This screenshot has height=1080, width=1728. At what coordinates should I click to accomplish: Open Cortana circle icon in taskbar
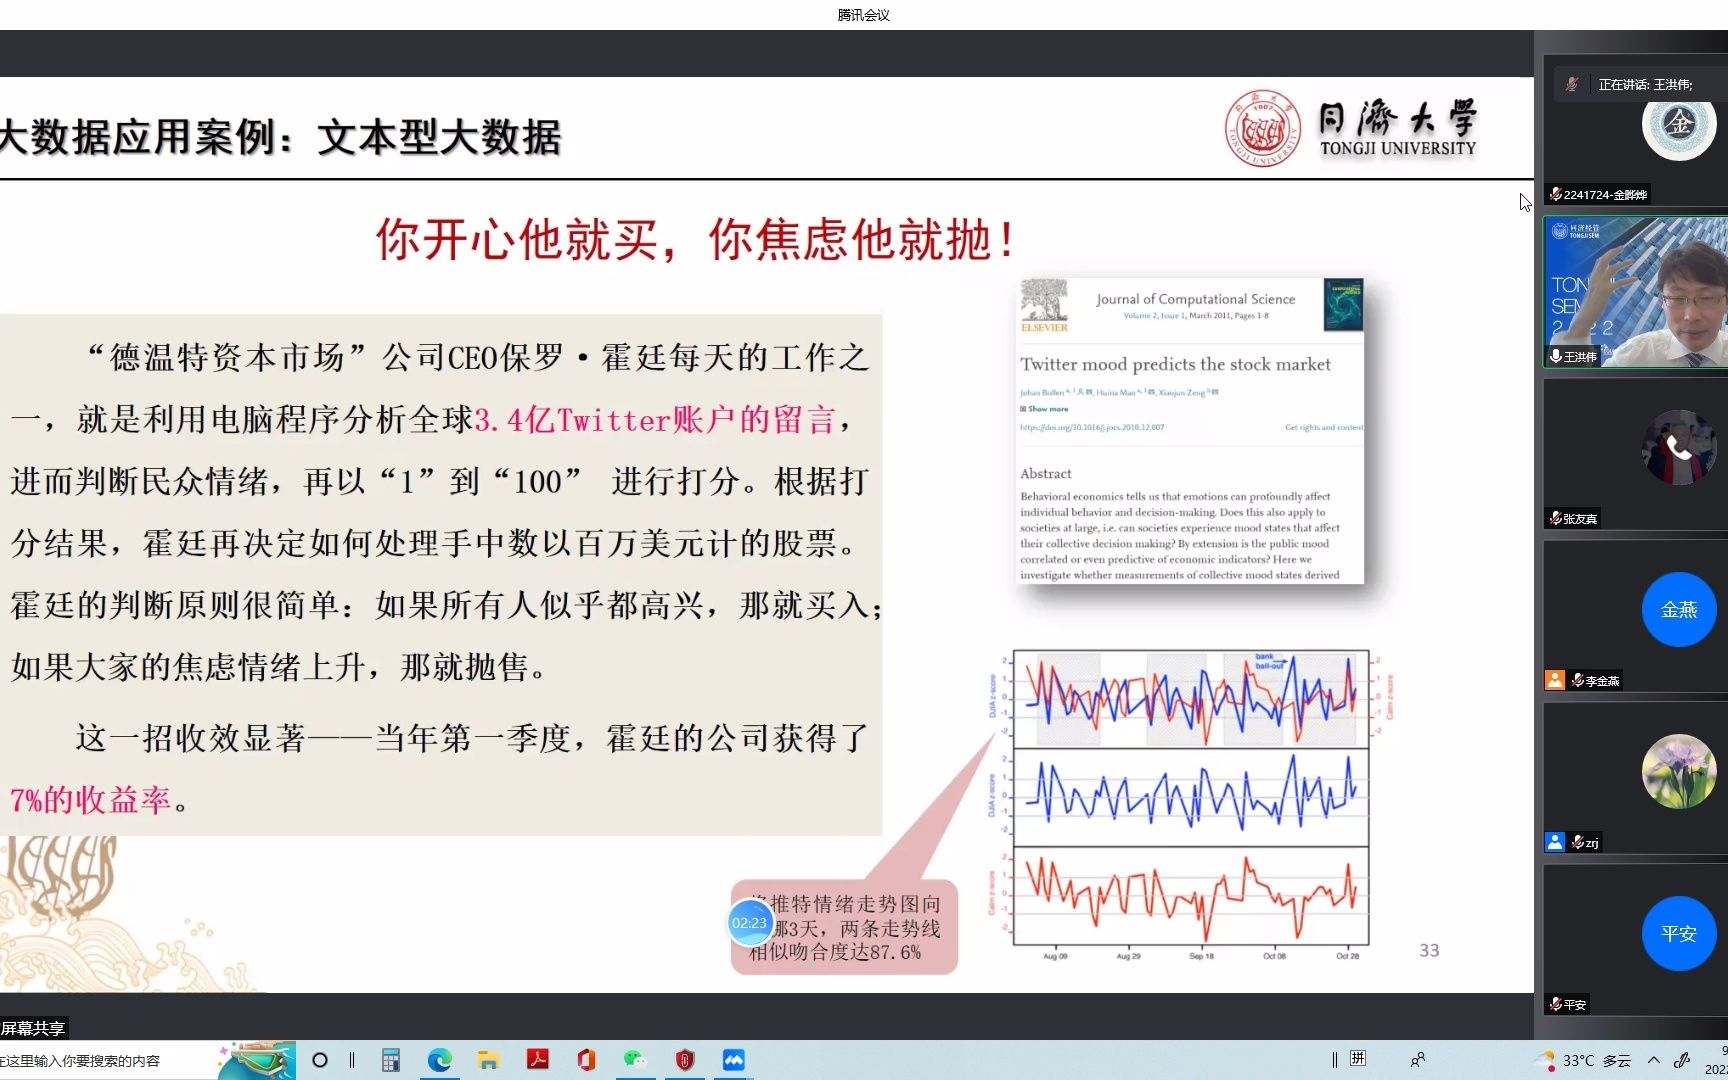point(320,1060)
